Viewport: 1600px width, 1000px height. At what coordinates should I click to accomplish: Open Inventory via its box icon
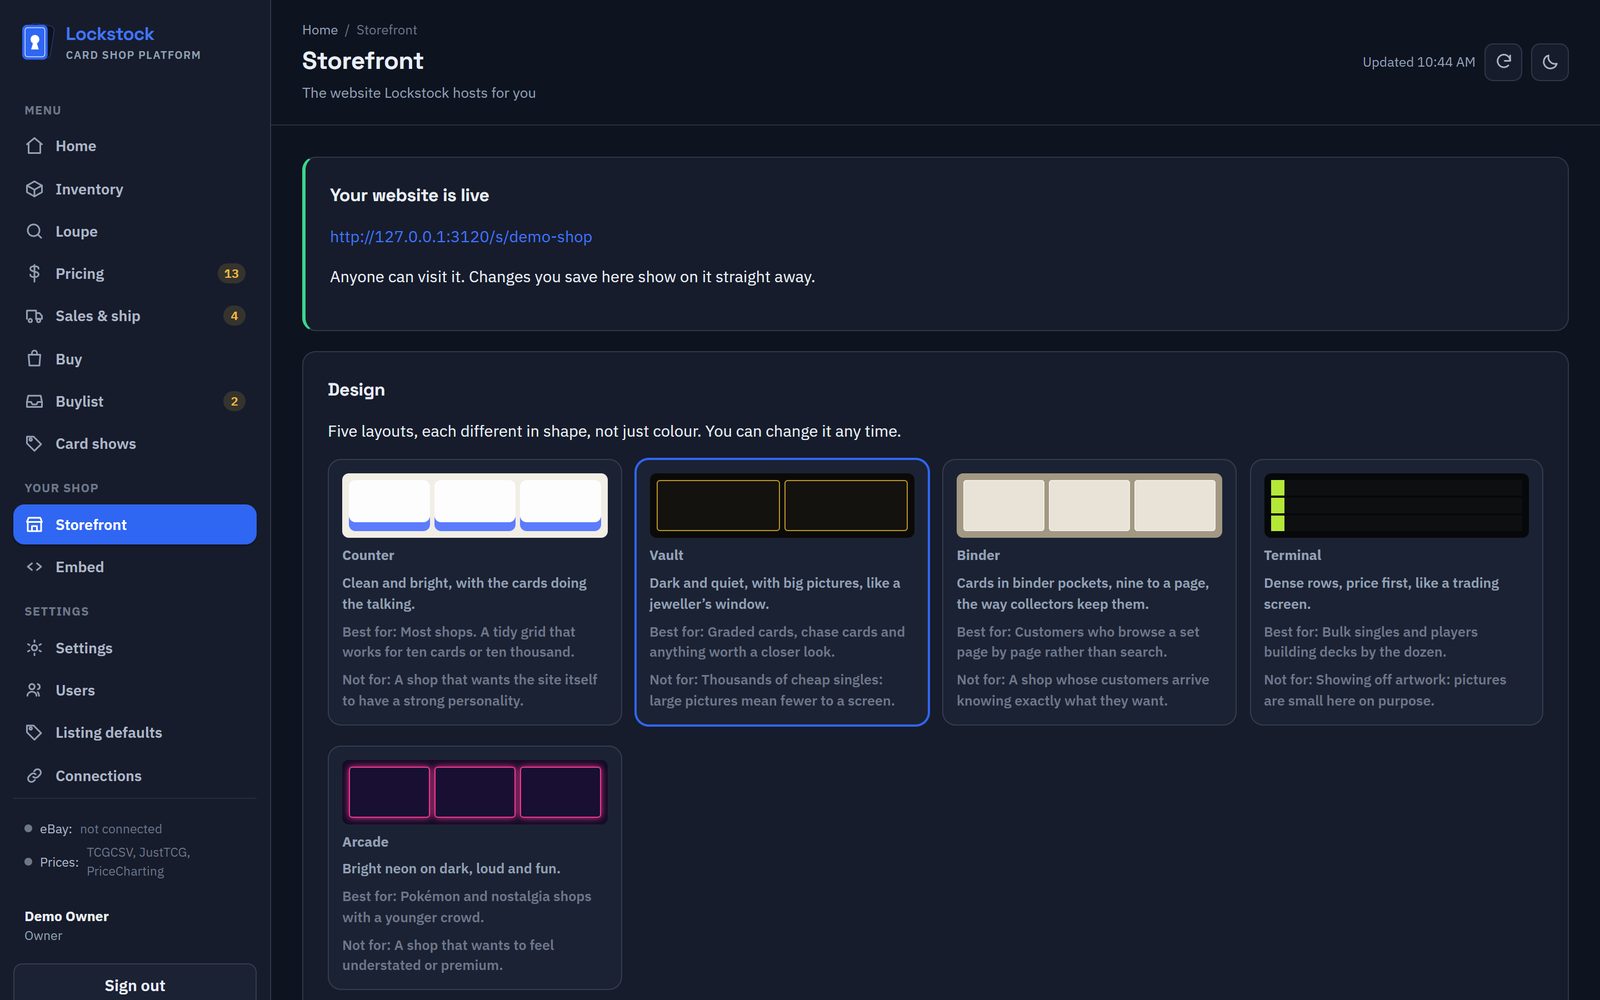click(x=34, y=189)
